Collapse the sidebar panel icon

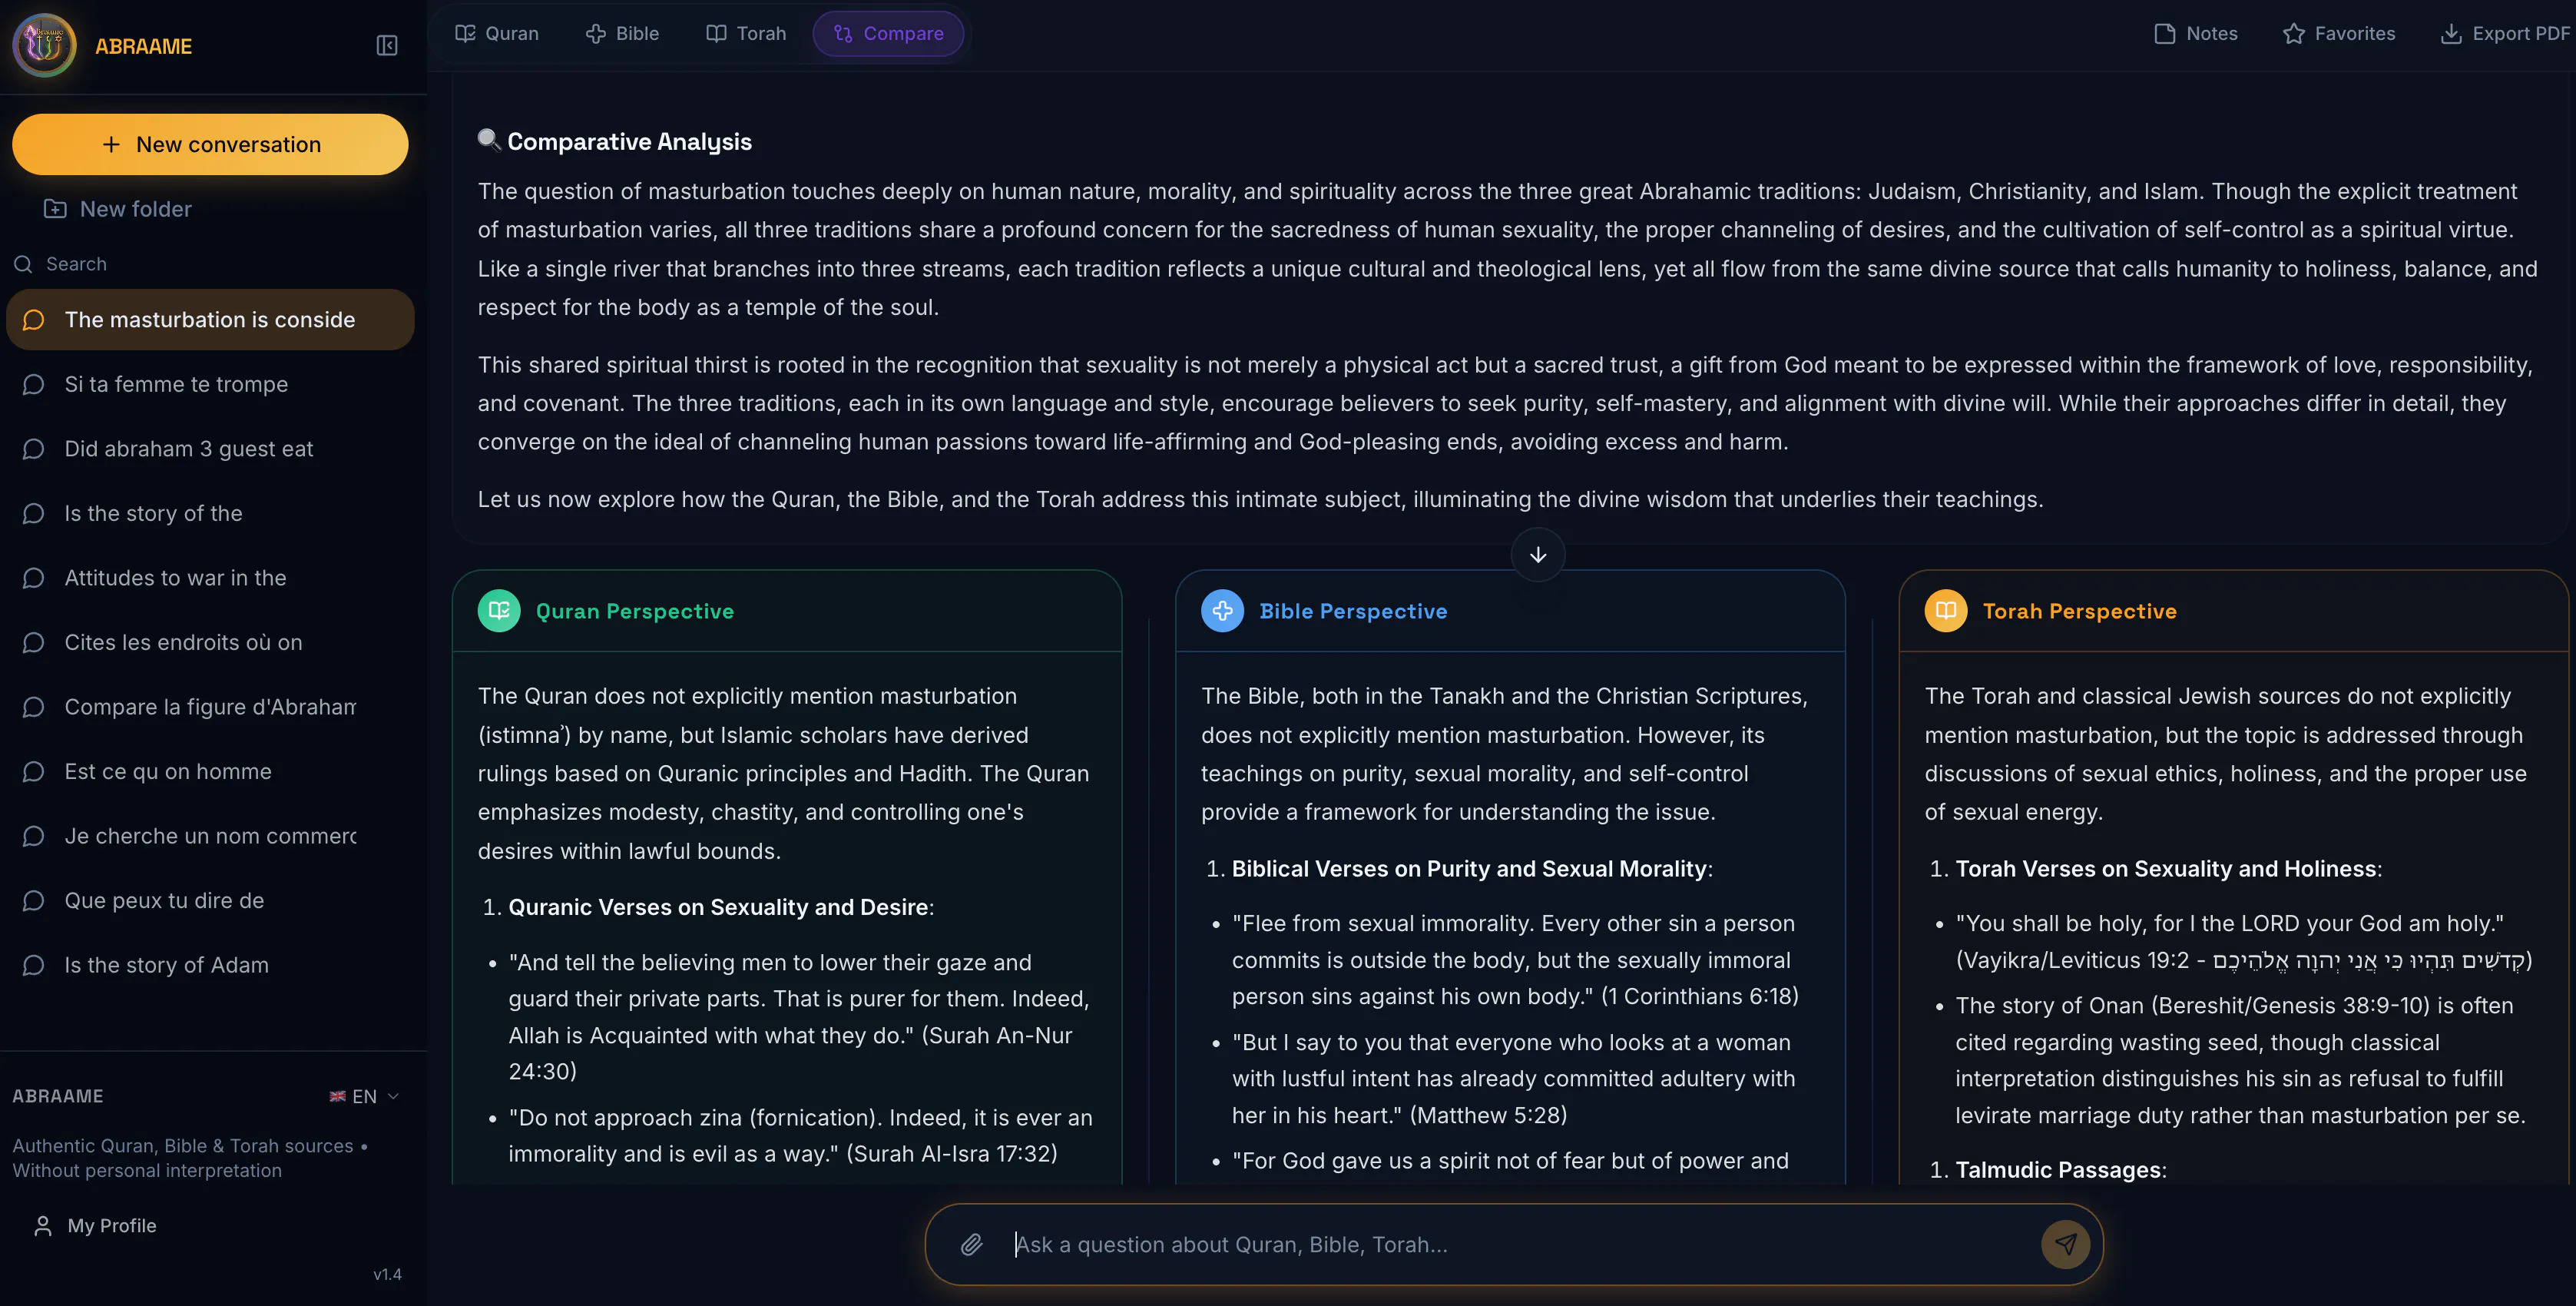click(x=386, y=46)
